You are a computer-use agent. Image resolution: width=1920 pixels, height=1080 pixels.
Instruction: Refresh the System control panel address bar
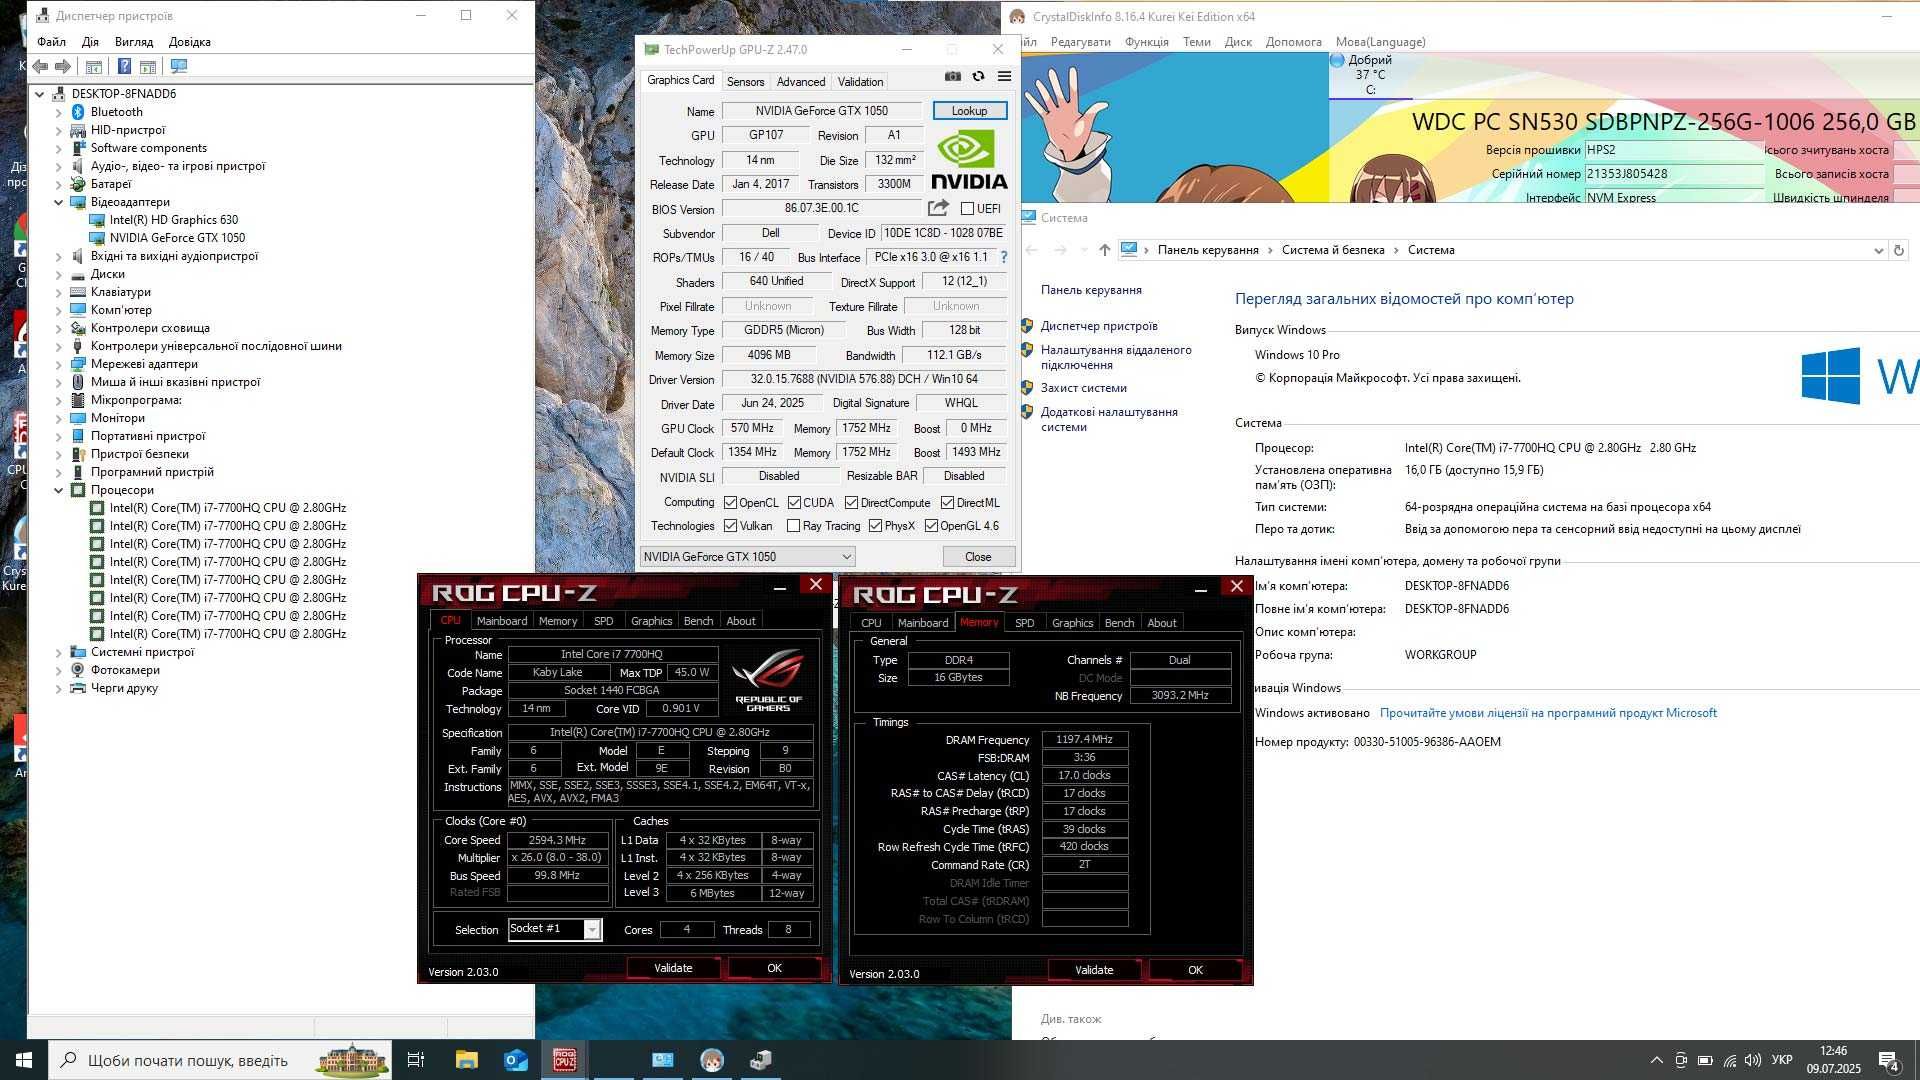pyautogui.click(x=1899, y=250)
